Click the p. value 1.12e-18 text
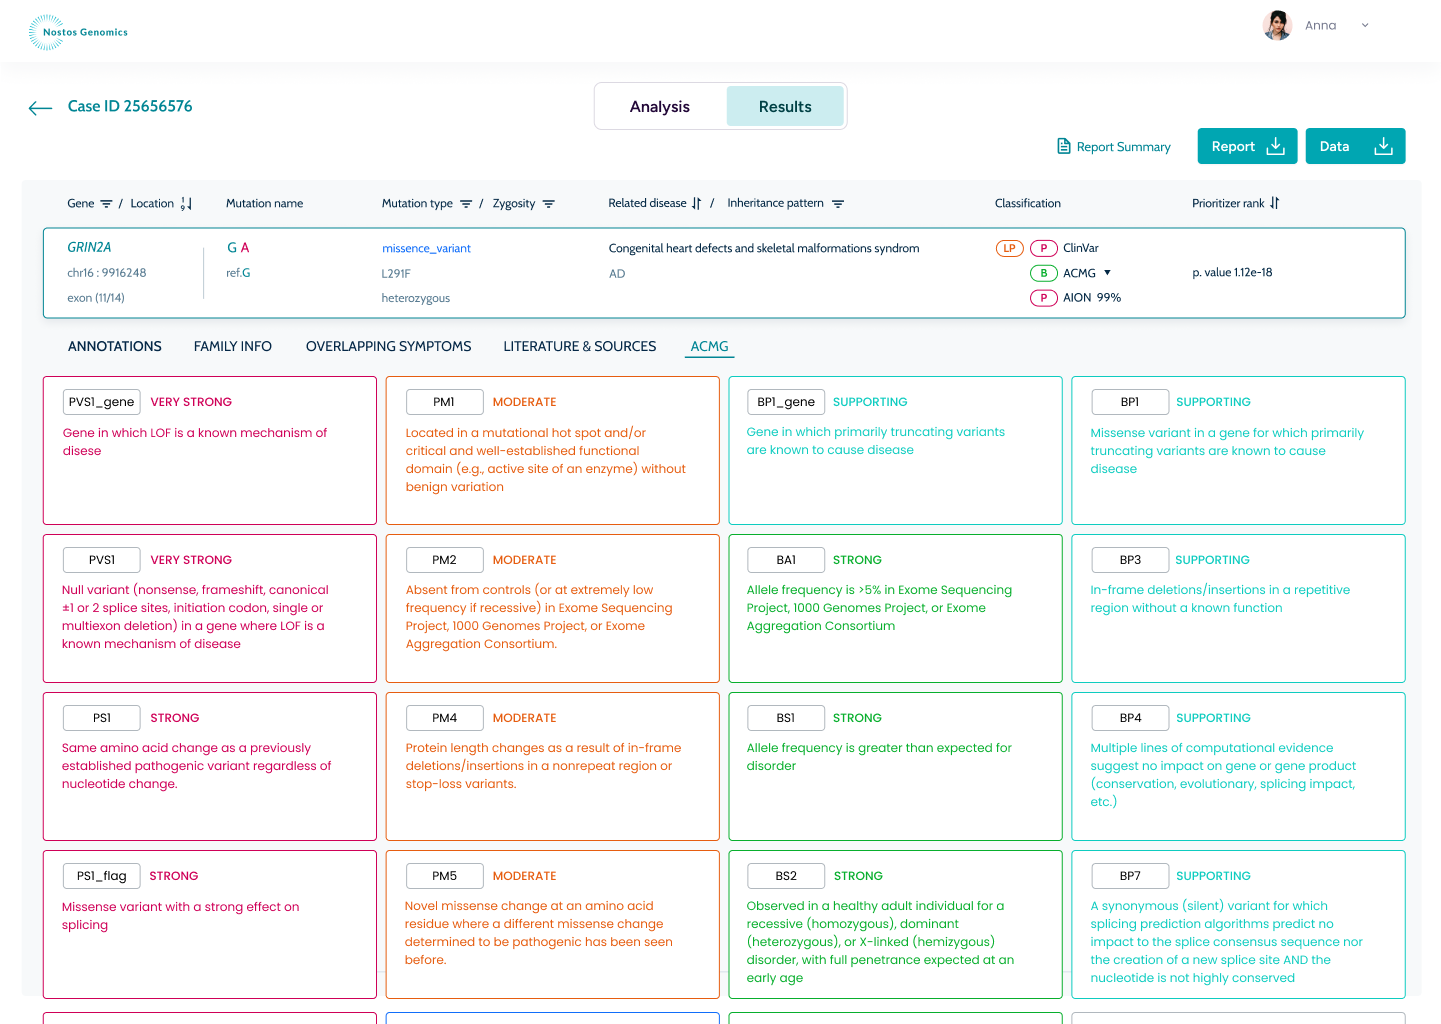Viewport: 1441px width, 1024px height. click(x=1232, y=272)
